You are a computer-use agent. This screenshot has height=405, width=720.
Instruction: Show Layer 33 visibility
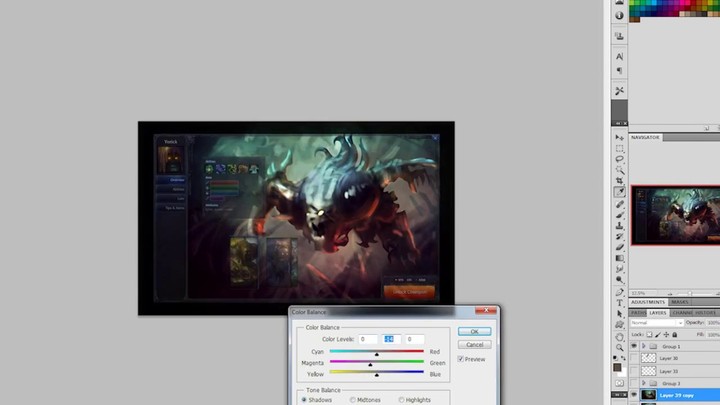634,371
